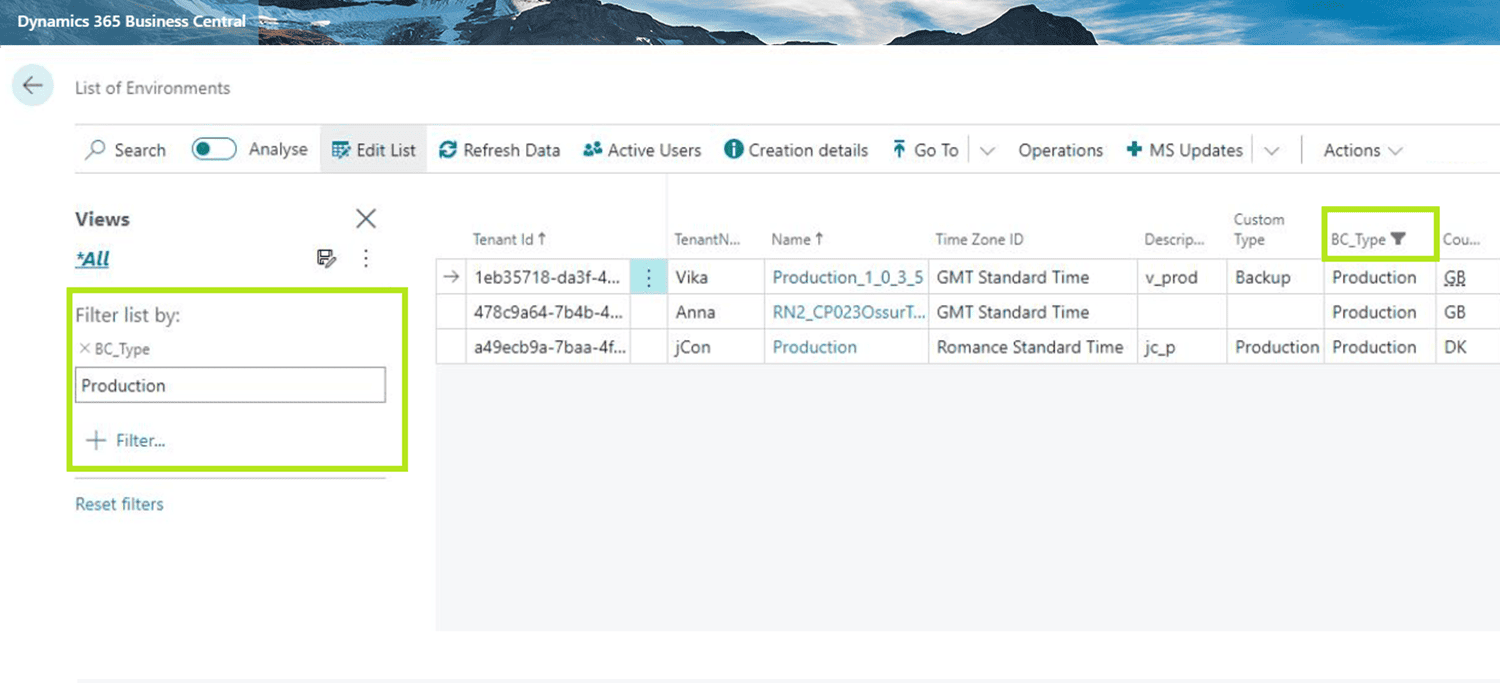The height and width of the screenshot is (683, 1500).
Task: Open the three-dot options beside *All view
Action: pos(366,259)
